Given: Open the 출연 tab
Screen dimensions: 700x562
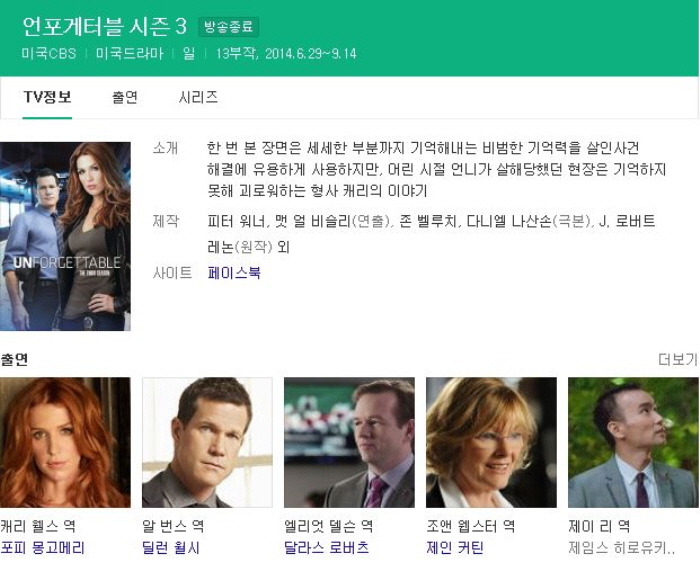Looking at the screenshot, I should [125, 97].
